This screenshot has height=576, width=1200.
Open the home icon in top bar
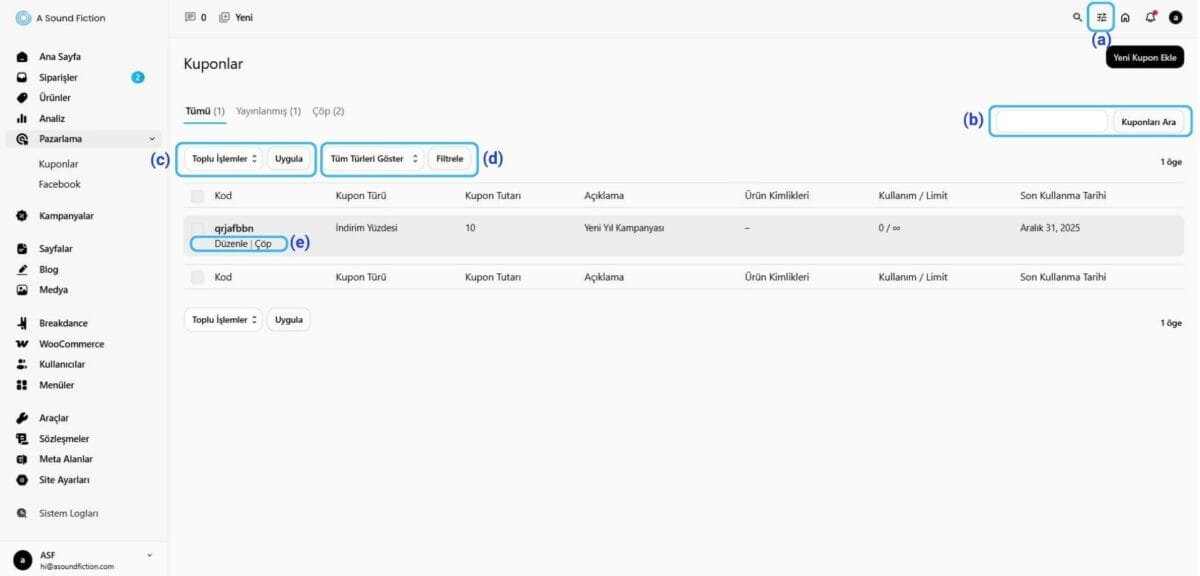pos(1125,17)
